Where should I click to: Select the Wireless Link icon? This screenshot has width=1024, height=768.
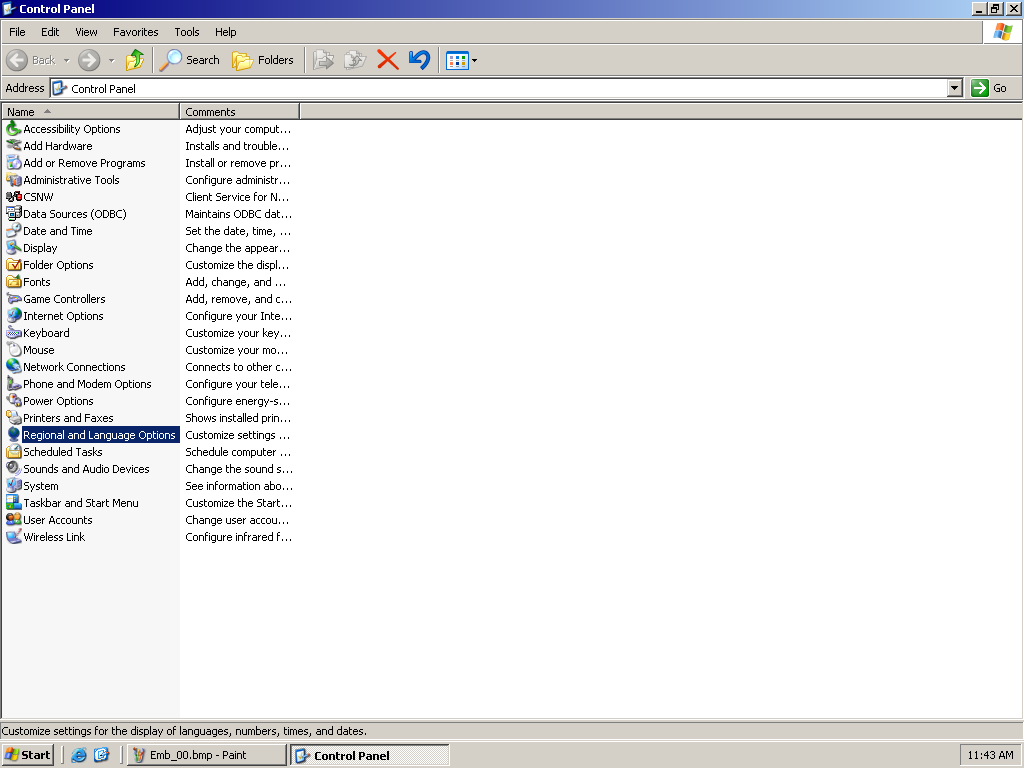[14, 536]
